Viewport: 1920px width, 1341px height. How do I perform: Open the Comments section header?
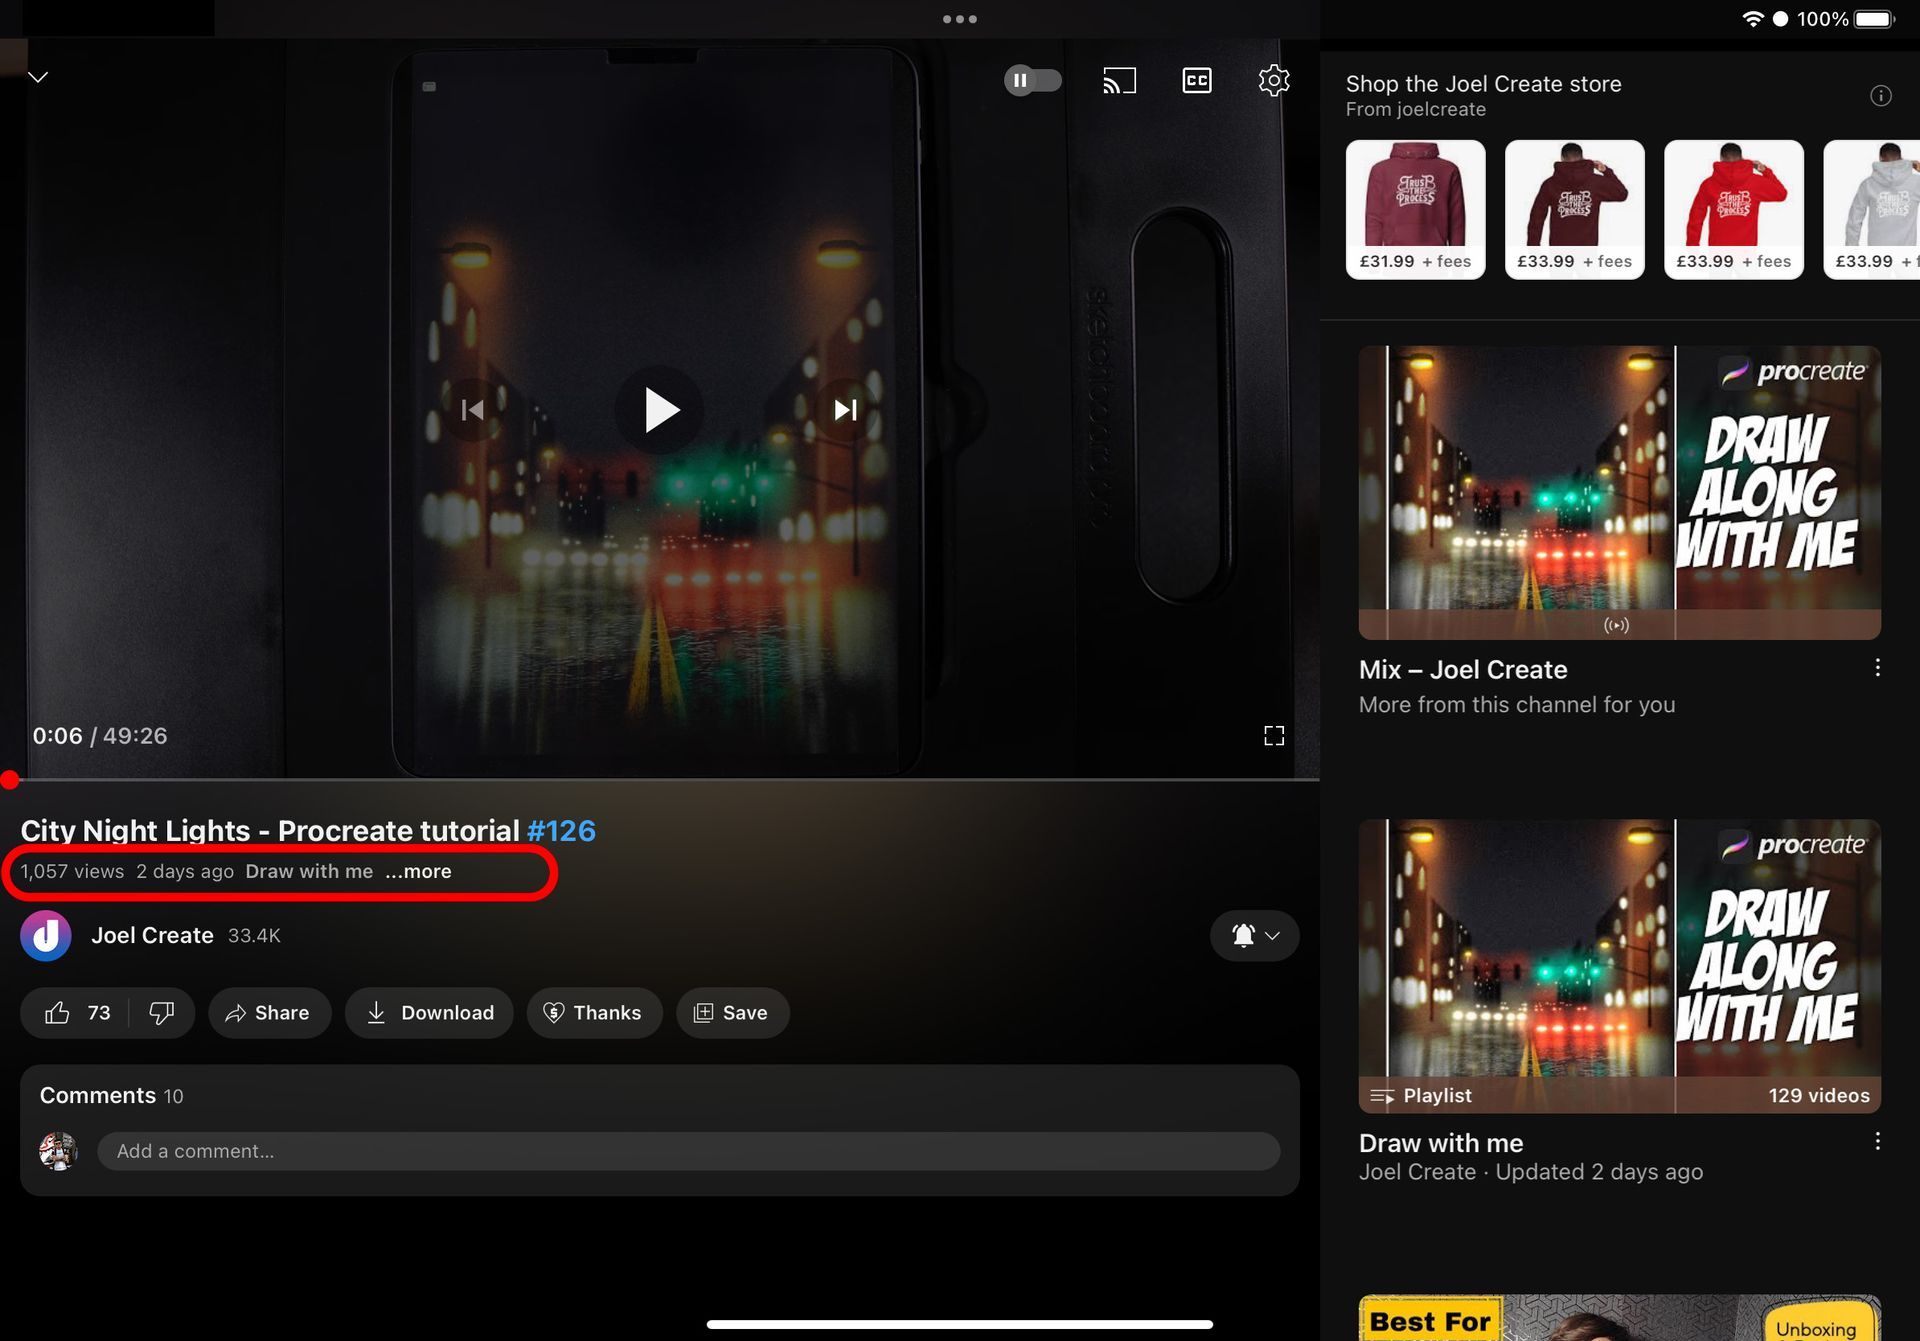111,1096
